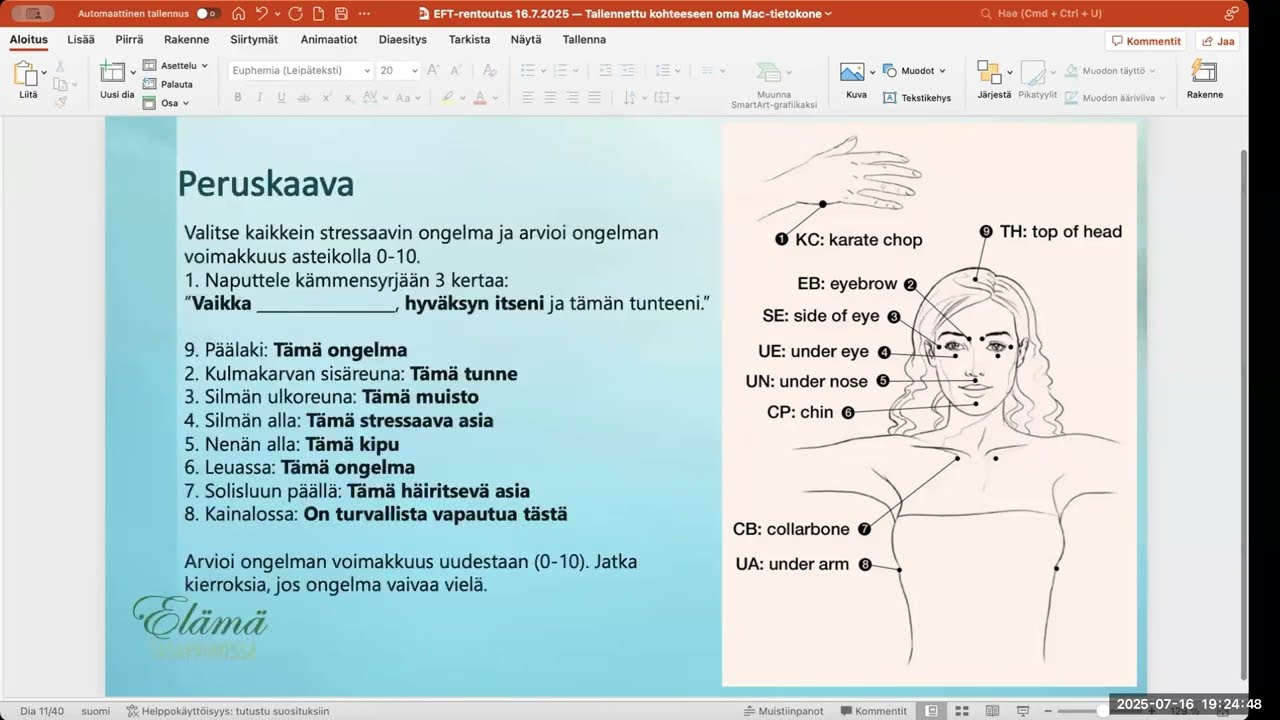1280x720 pixels.
Task: Switch to the Diaesitys tab
Action: pyautogui.click(x=403, y=40)
